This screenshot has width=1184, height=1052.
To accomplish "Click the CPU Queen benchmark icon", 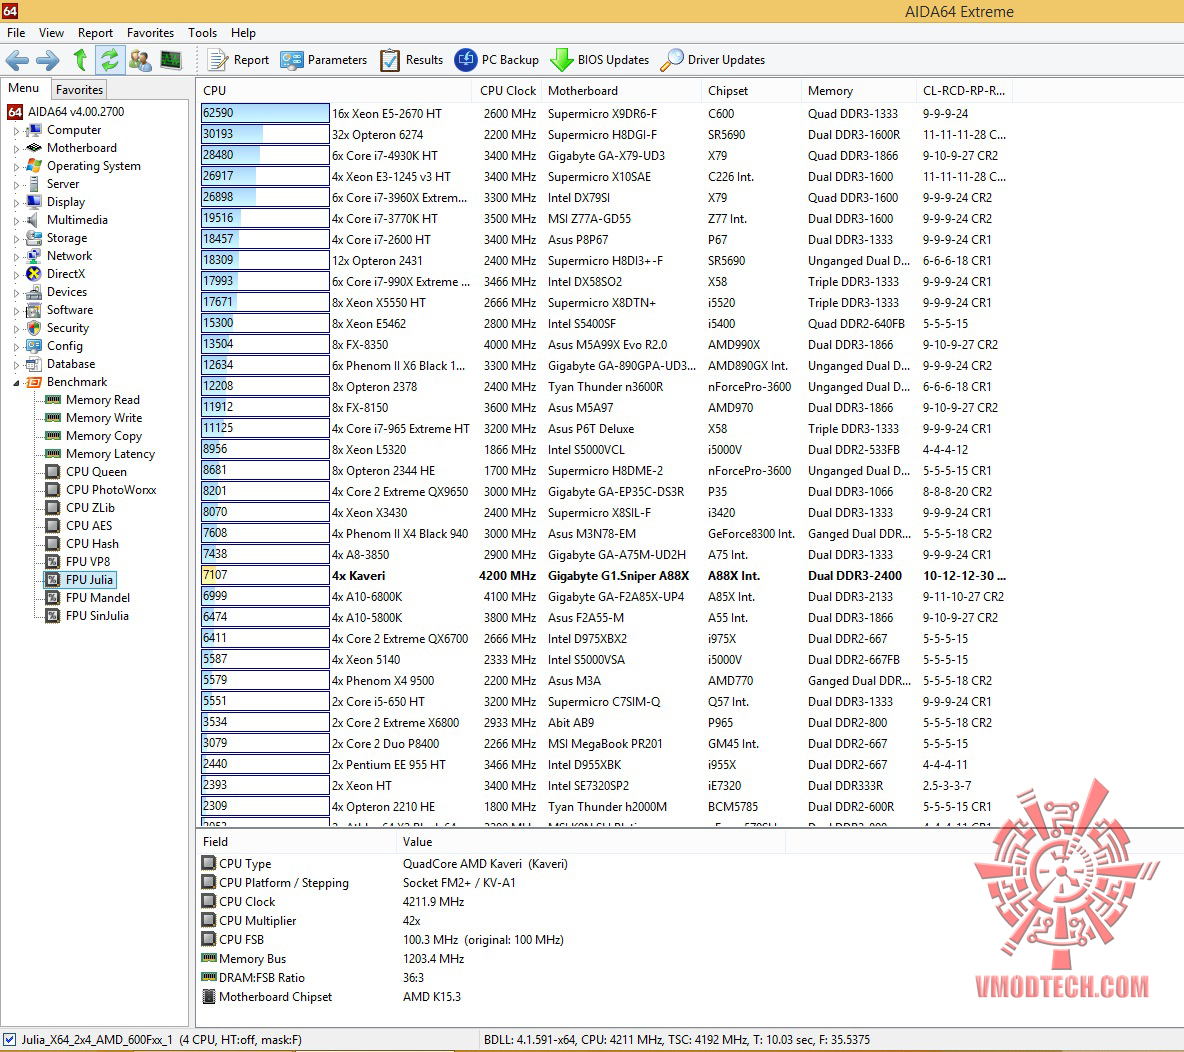I will (x=53, y=471).
